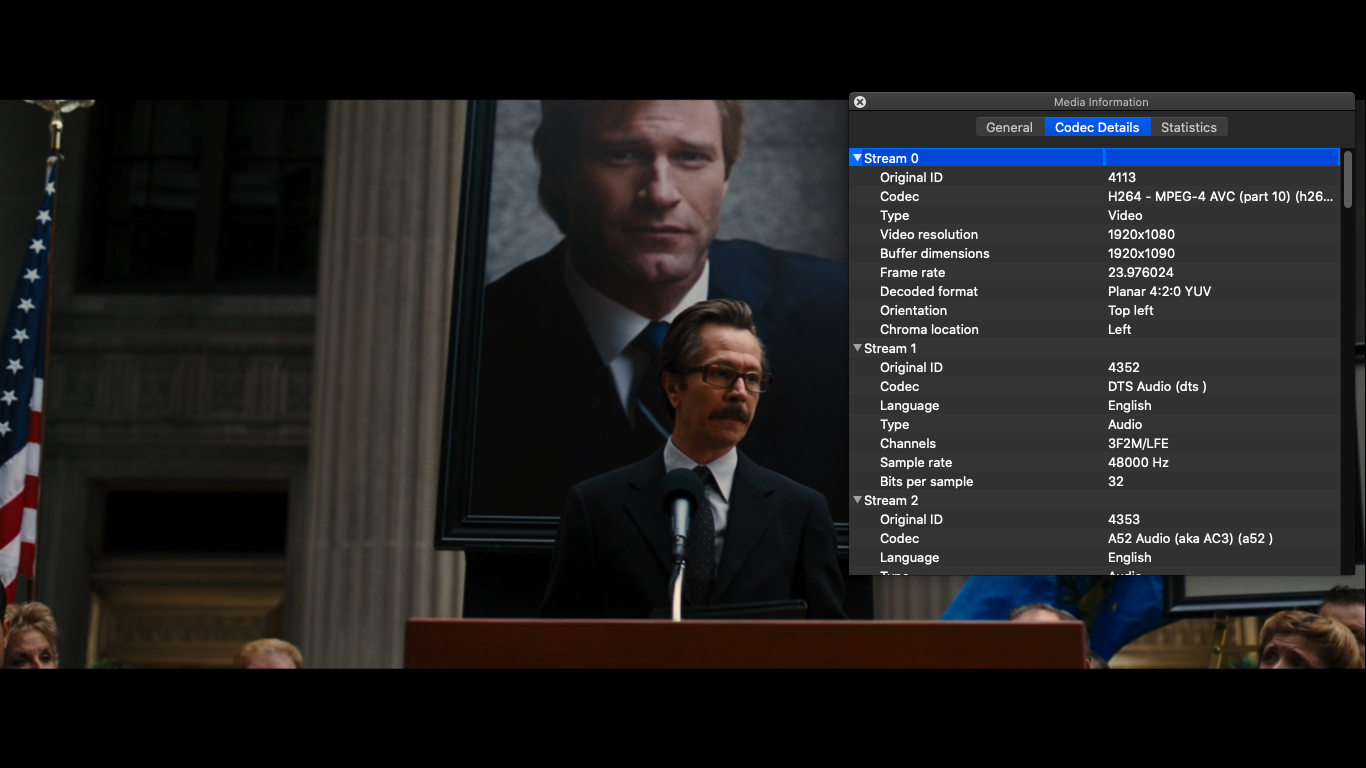Collapse the Stream 2 disclosure triangle
1366x768 pixels.
click(857, 500)
